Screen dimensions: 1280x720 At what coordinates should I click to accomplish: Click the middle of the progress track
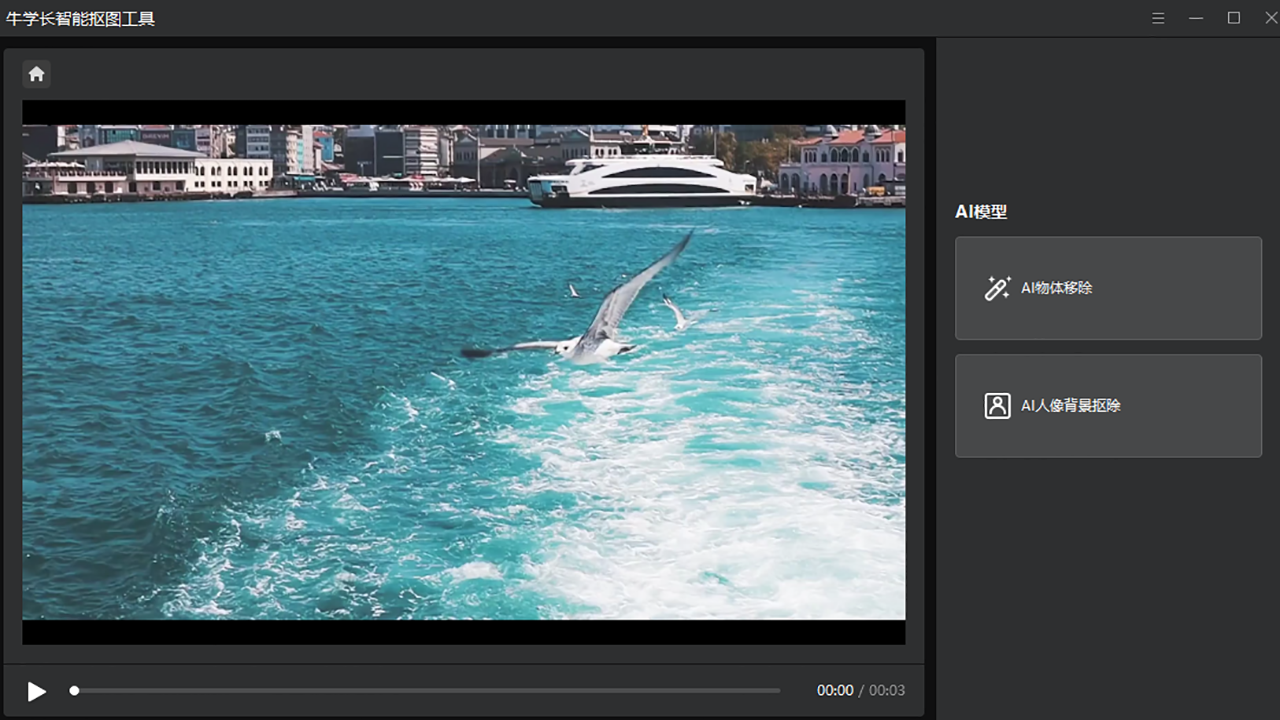pos(427,690)
